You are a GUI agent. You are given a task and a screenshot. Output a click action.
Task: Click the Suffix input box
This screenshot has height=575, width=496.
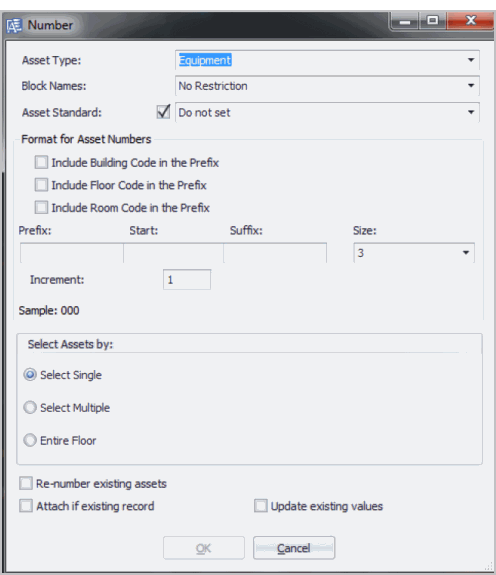275,253
